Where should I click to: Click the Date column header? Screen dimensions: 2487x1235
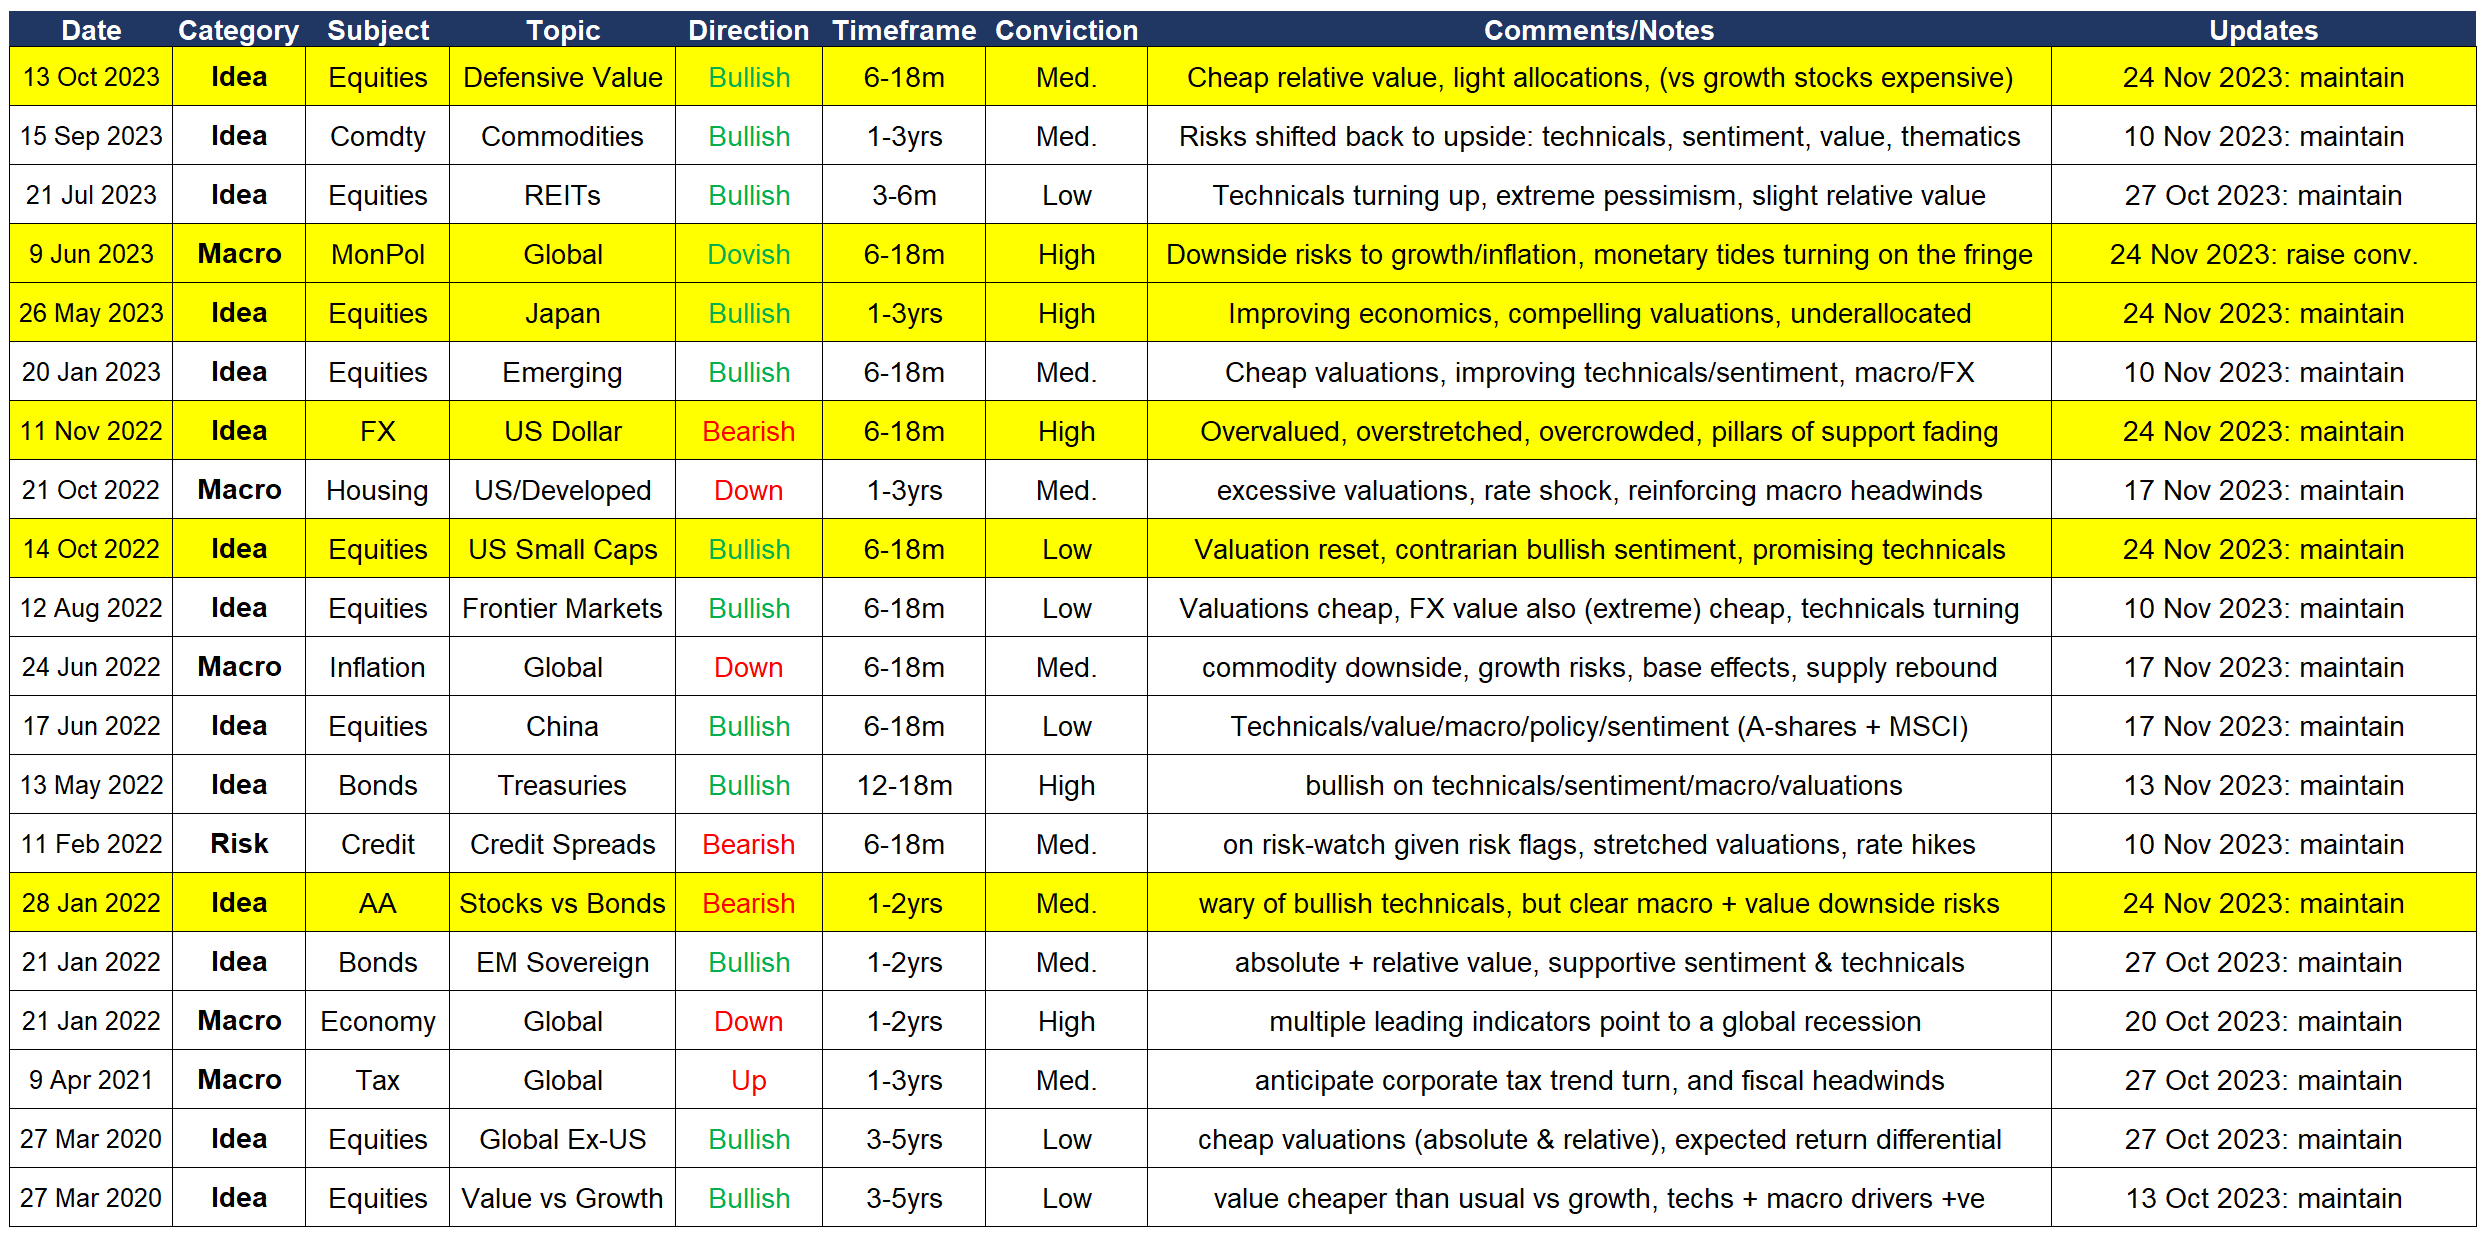tap(91, 30)
